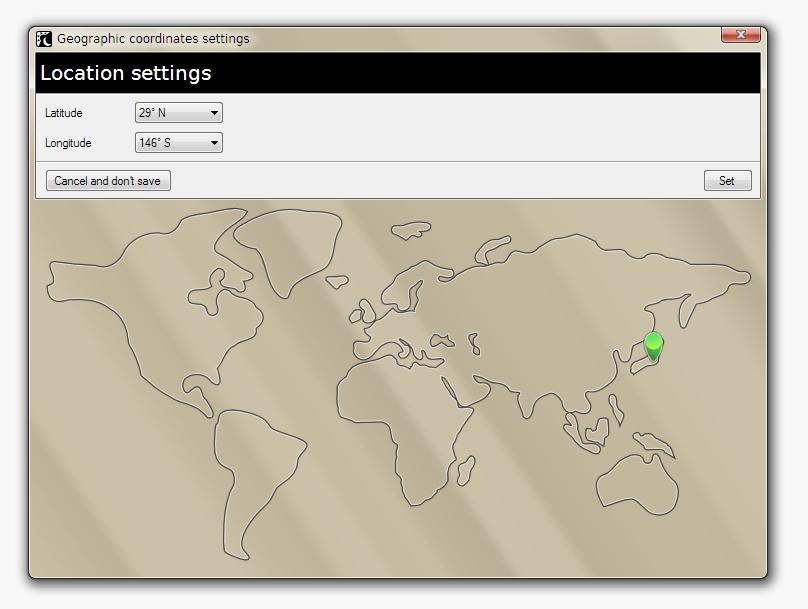Click the green location pin marker
Screen dimensions: 808x609
point(653,346)
